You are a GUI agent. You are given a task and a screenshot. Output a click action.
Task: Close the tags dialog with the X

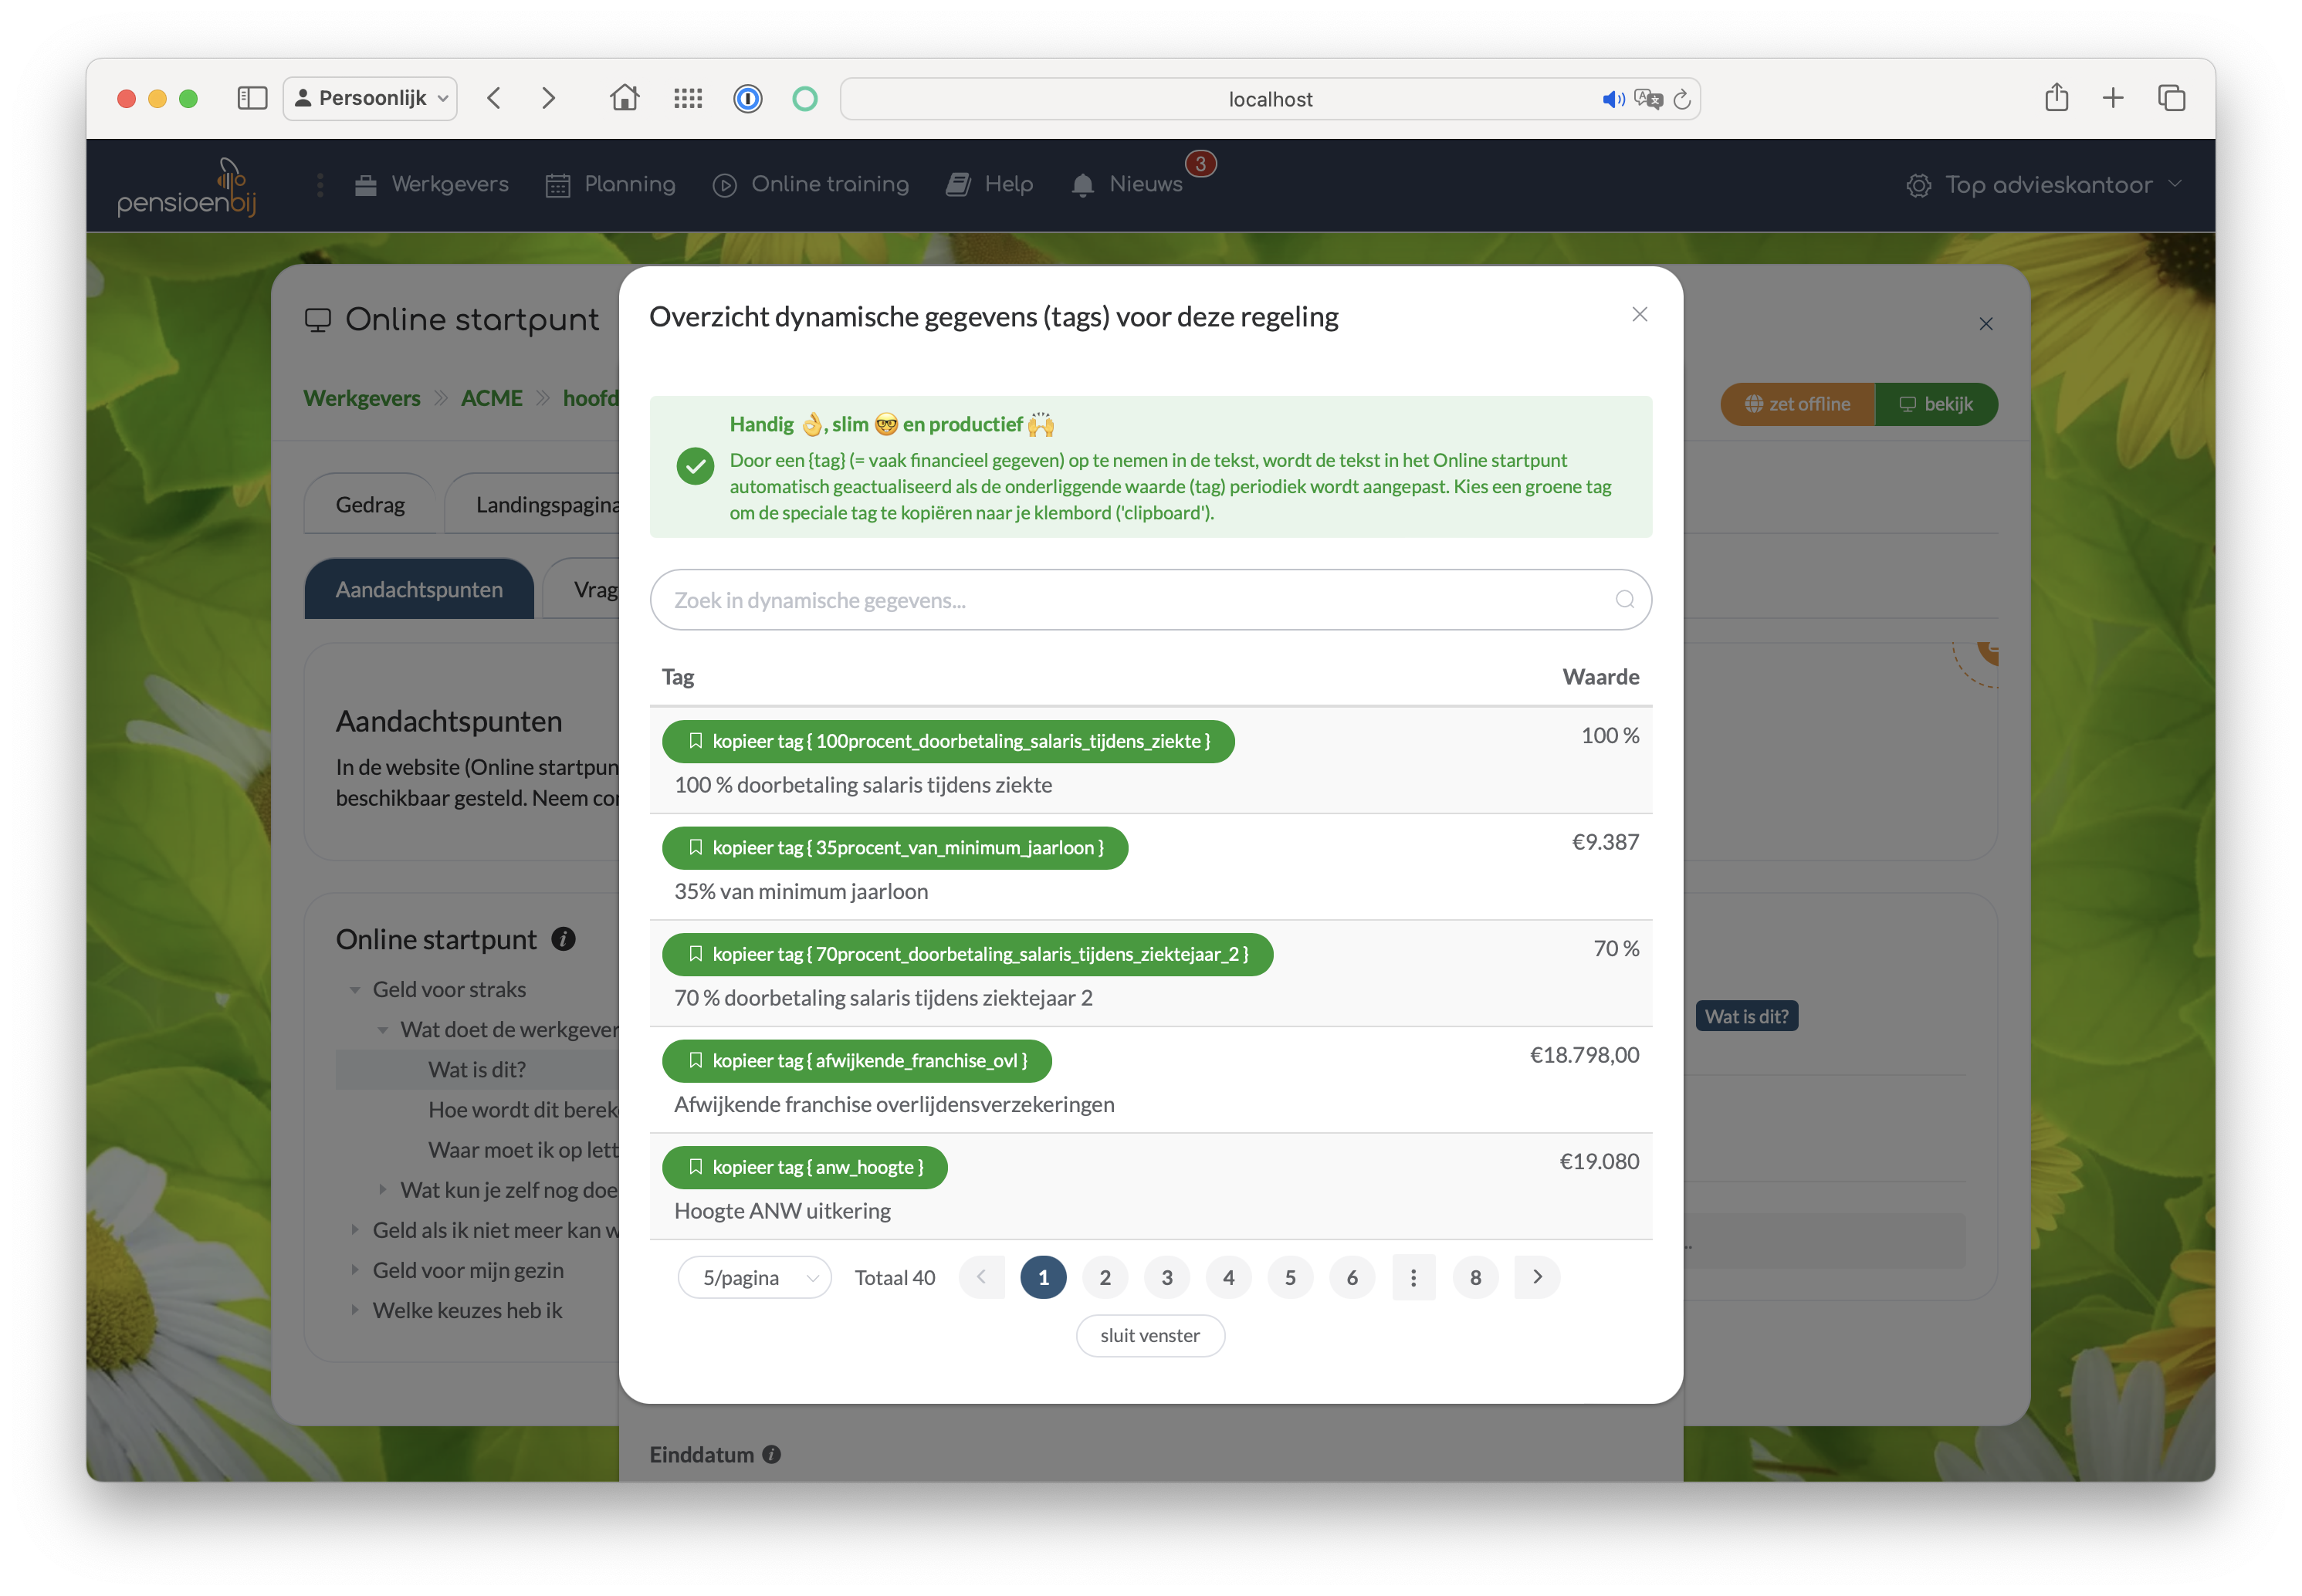pos(1640,314)
